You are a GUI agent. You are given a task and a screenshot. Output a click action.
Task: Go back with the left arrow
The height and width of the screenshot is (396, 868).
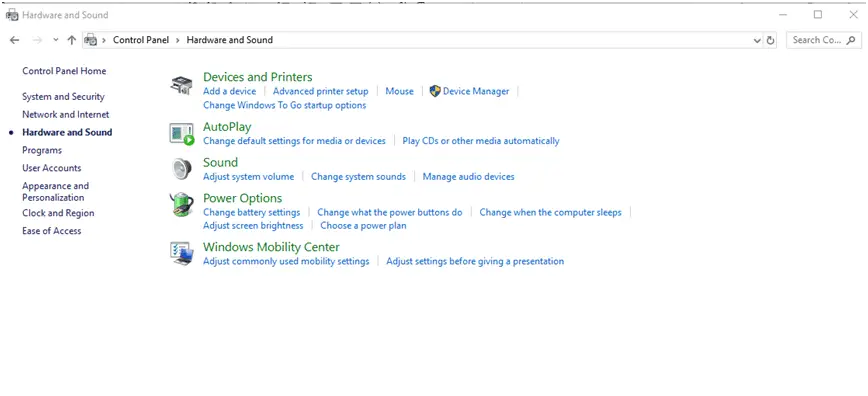point(15,40)
